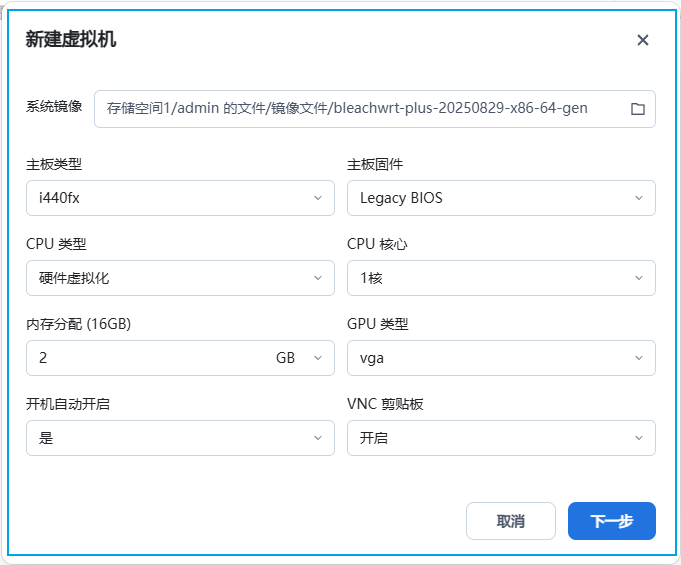Click the 主板固件 label
This screenshot has height=565, width=681.
click(375, 164)
